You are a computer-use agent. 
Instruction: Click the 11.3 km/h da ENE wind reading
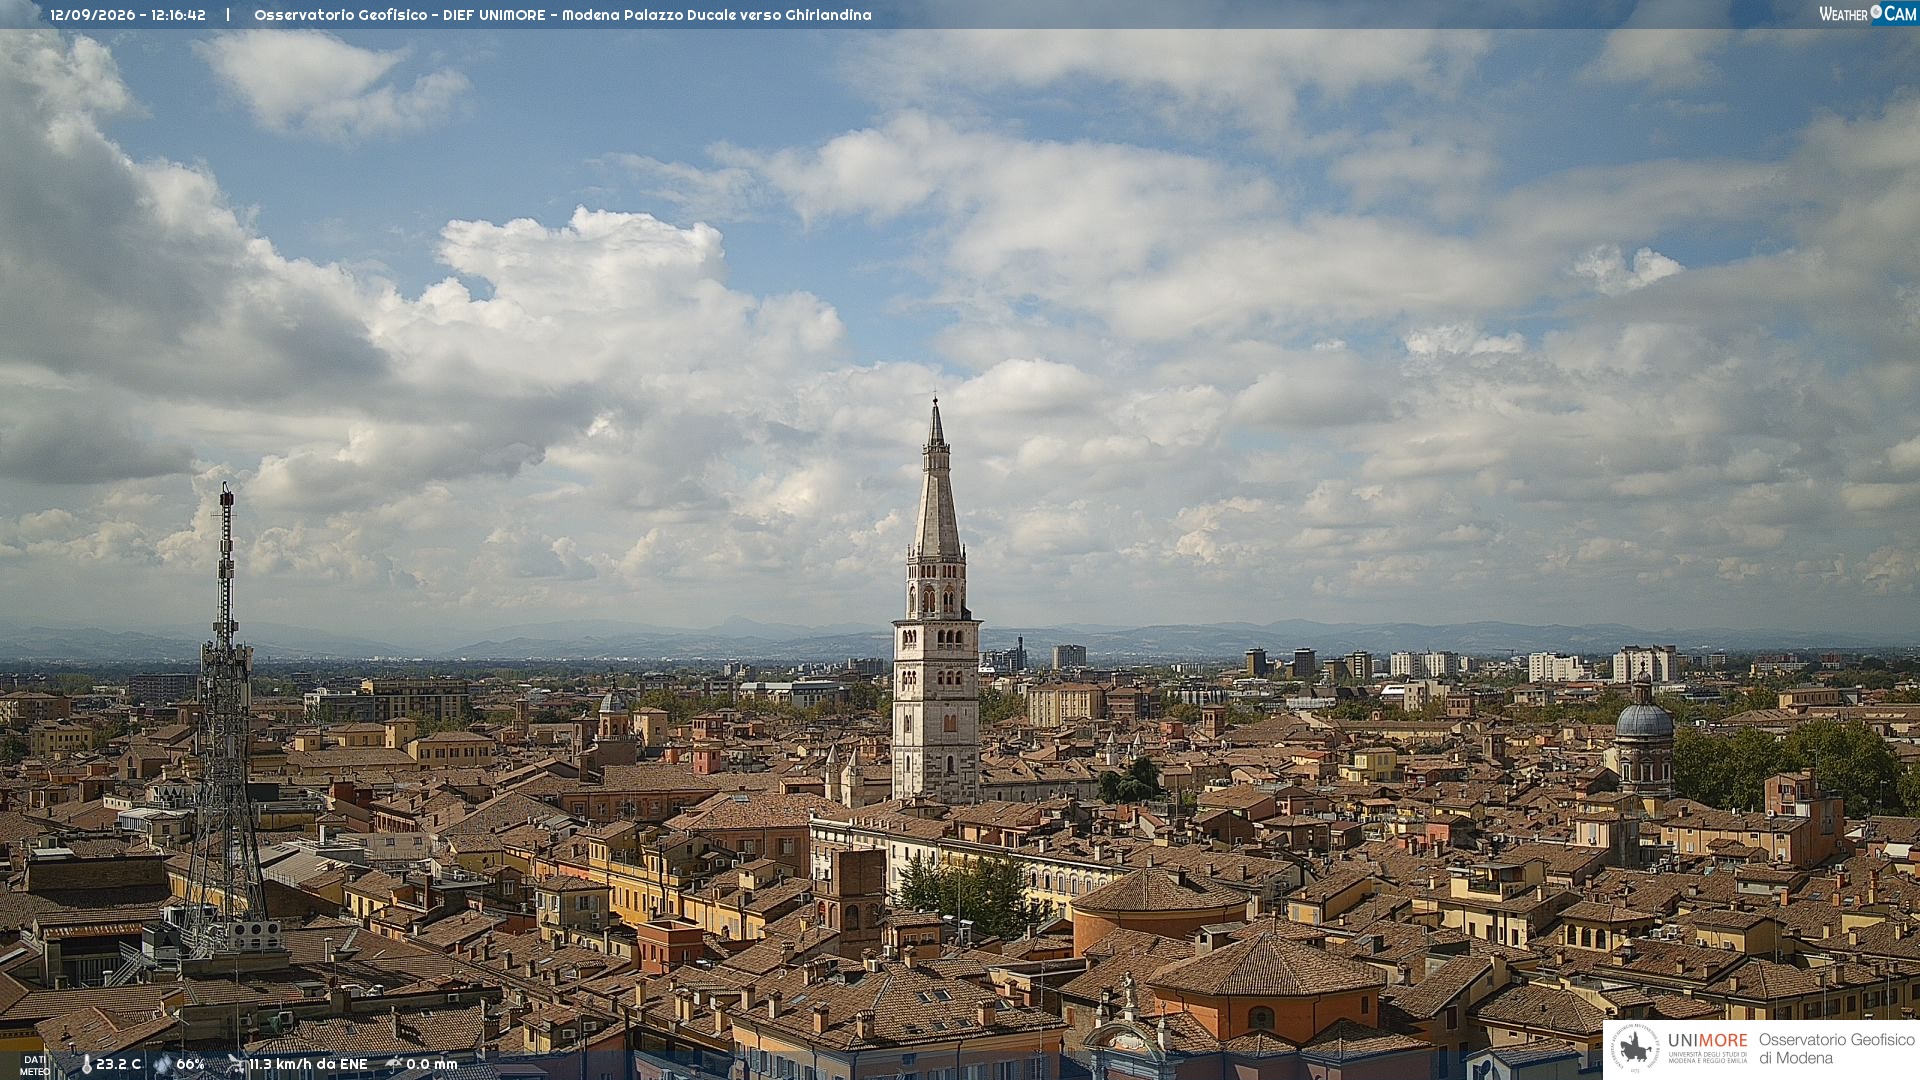308,1064
